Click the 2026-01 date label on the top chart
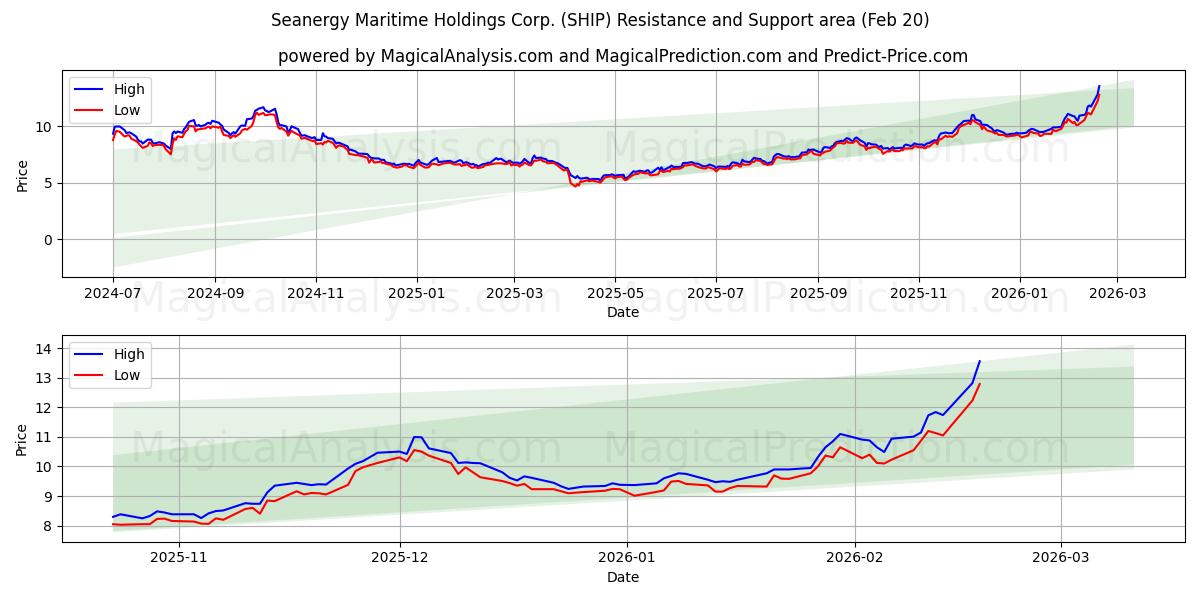The width and height of the screenshot is (1200, 600). (x=1020, y=295)
